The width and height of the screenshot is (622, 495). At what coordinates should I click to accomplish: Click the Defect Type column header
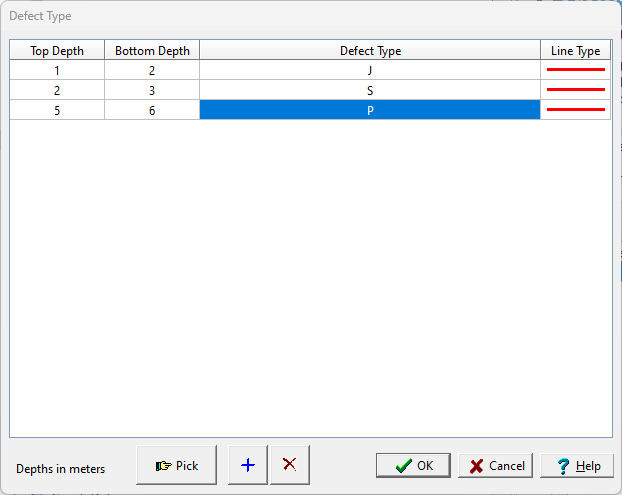tap(370, 51)
